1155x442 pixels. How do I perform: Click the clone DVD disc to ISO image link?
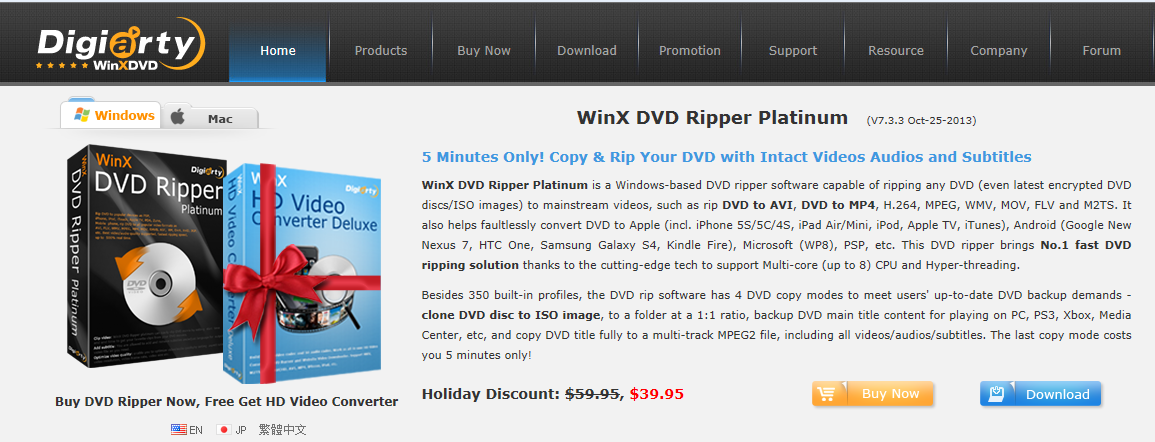(x=511, y=315)
